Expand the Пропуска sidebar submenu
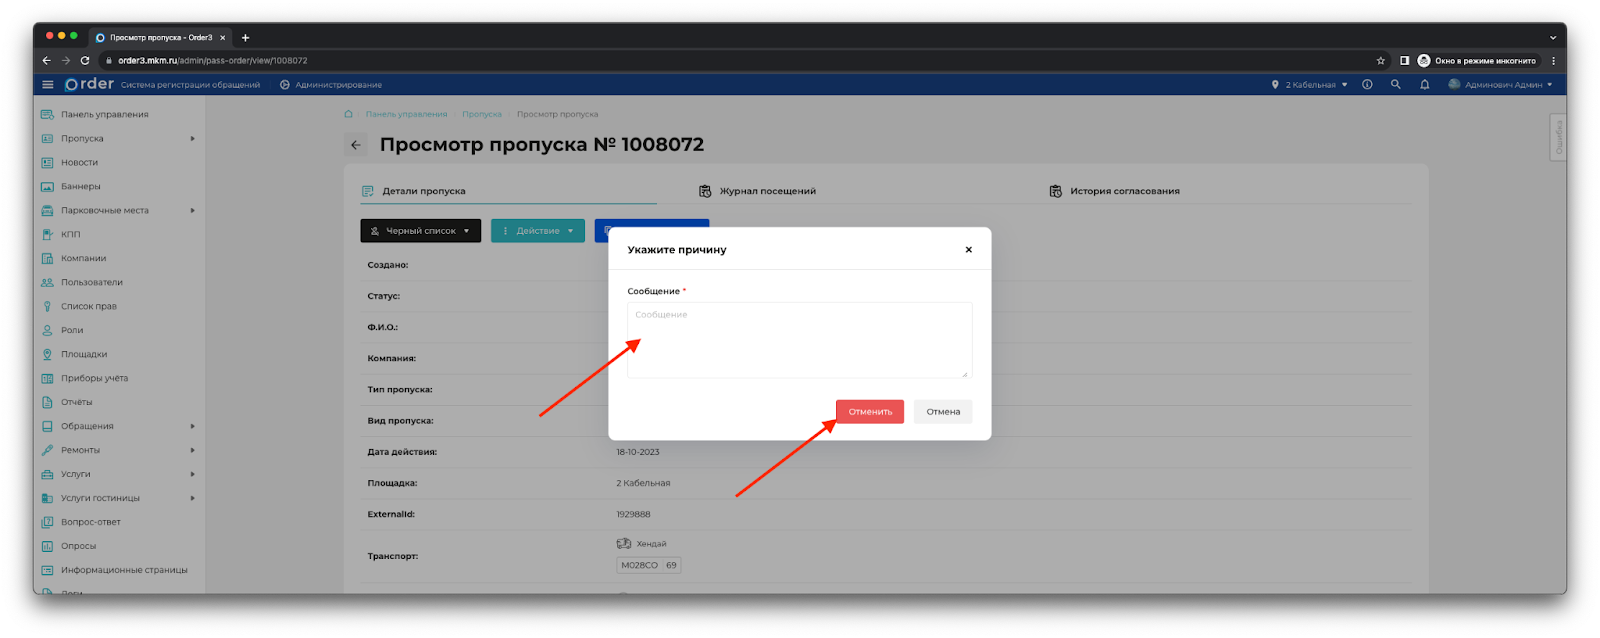This screenshot has width=1600, height=638. click(x=192, y=139)
